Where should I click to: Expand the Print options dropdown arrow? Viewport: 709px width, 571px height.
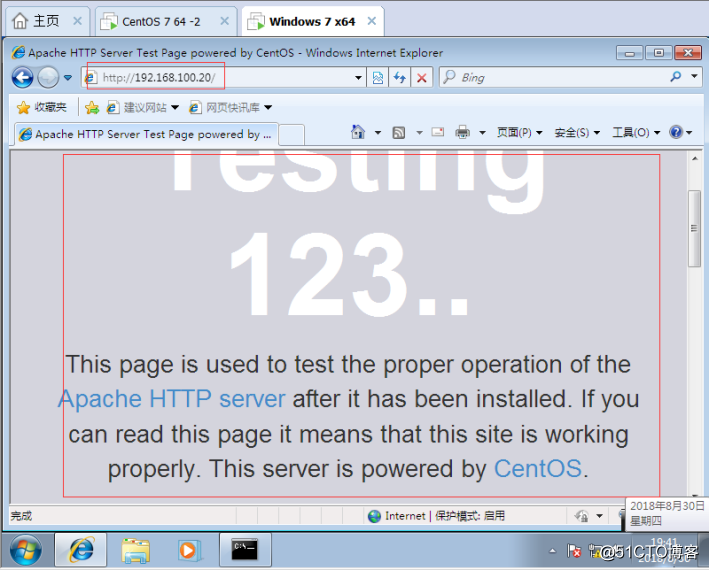point(482,132)
